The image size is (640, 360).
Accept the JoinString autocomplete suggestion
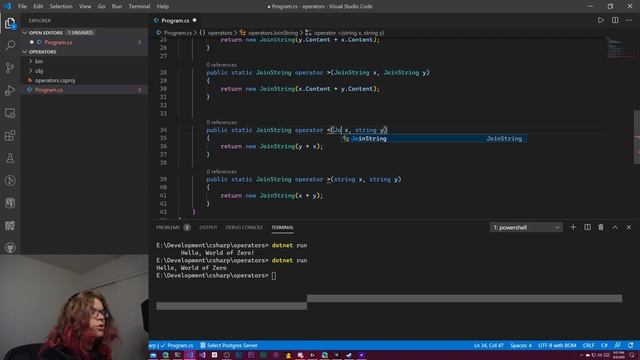click(434, 139)
